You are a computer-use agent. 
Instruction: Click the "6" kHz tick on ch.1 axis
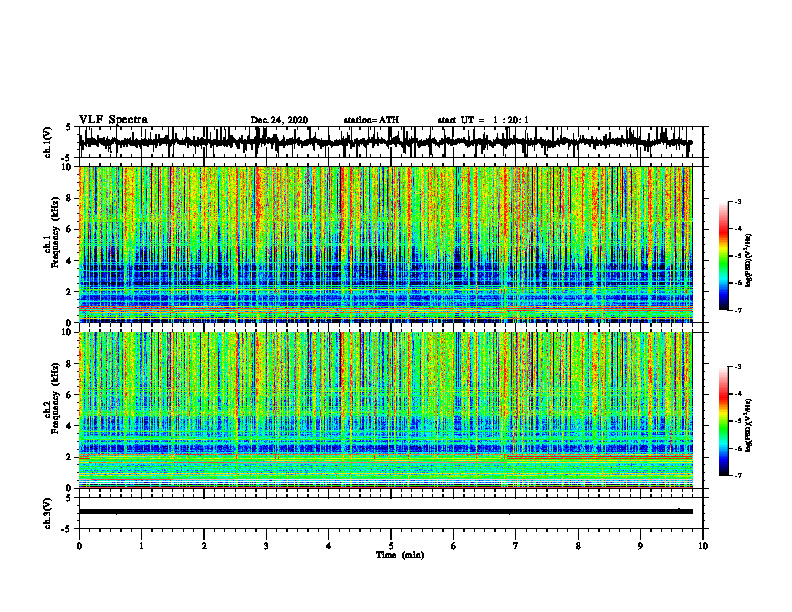pos(69,230)
